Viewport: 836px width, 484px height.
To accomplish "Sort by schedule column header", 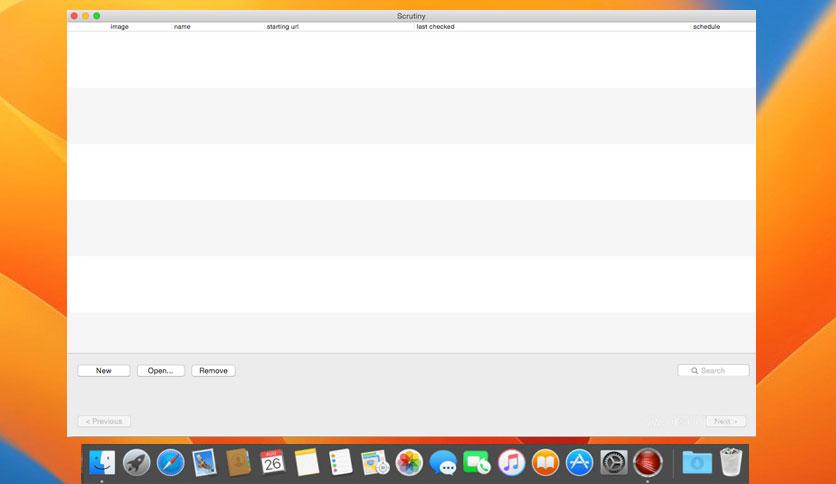I will coord(706,27).
